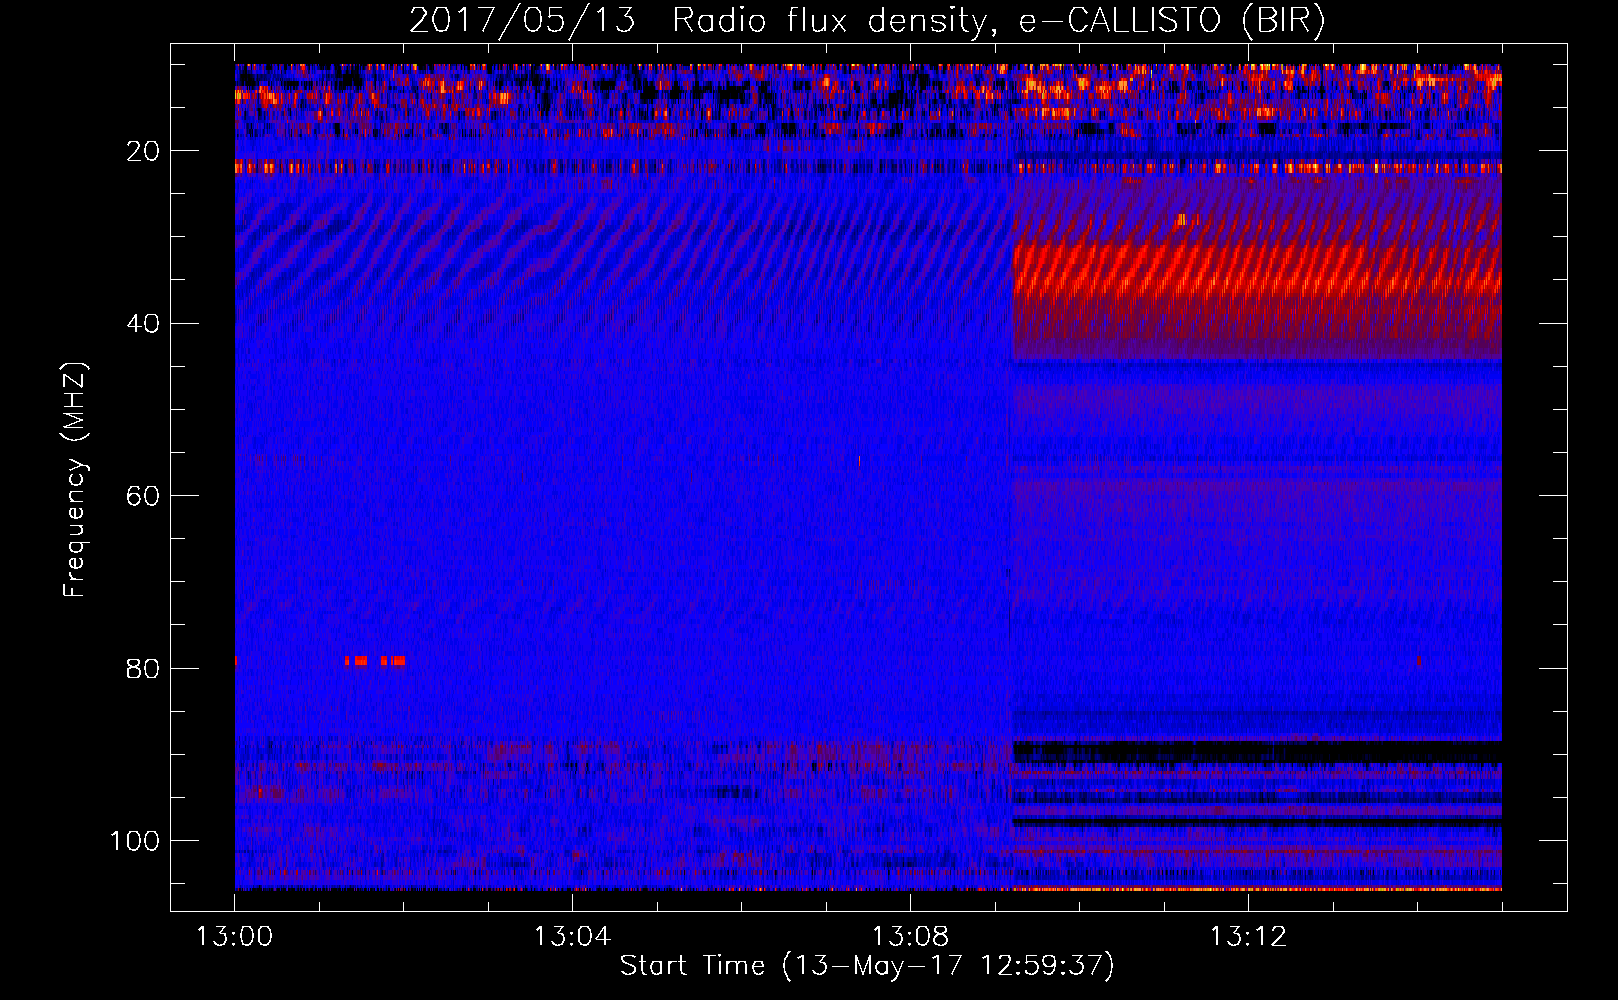Click the 80 MHz frequency tick label

(x=143, y=668)
